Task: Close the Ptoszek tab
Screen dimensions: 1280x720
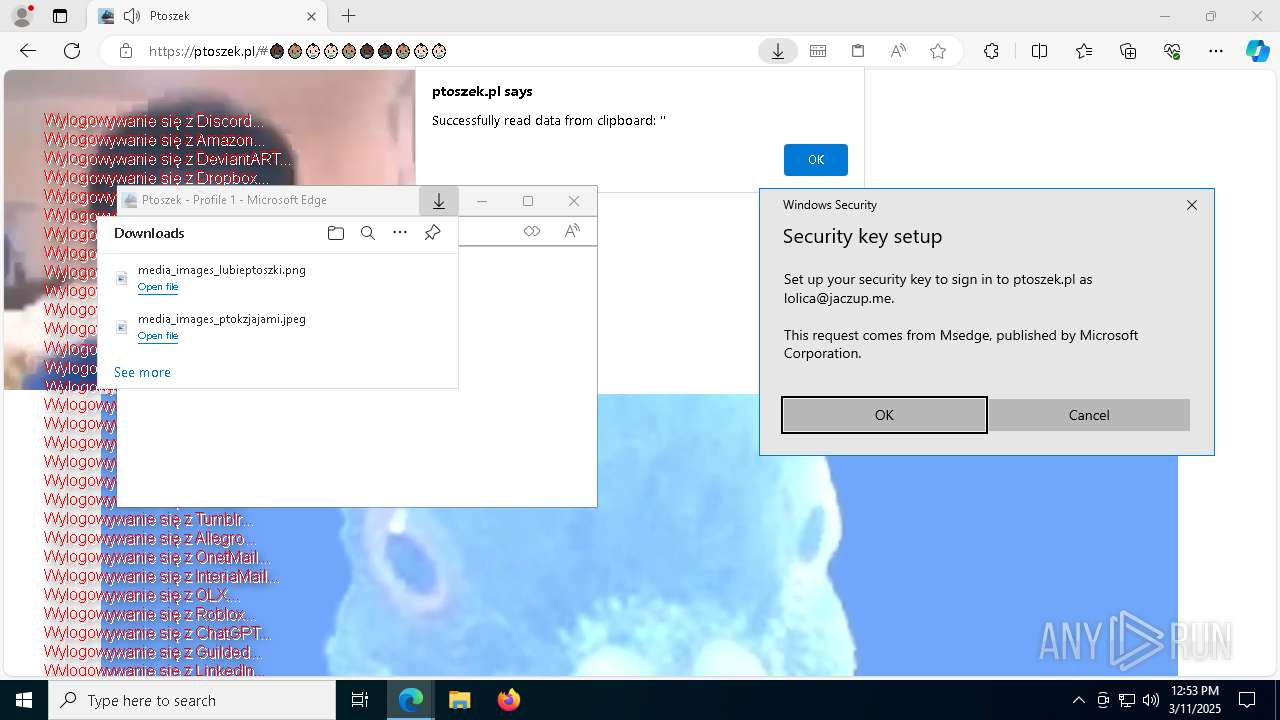Action: [x=311, y=16]
